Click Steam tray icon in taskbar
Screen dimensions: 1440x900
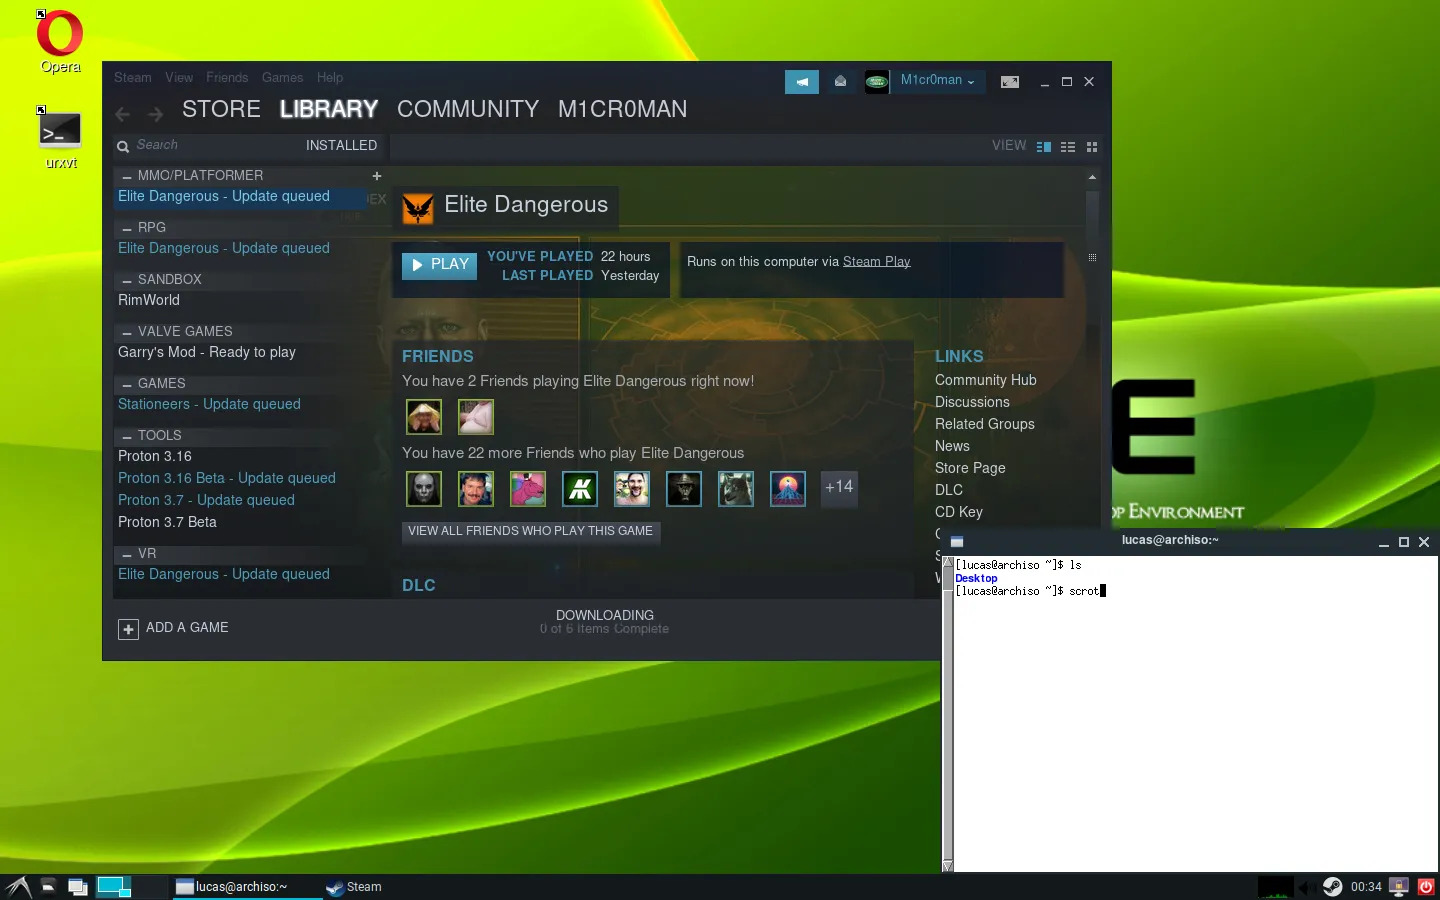[1332, 886]
